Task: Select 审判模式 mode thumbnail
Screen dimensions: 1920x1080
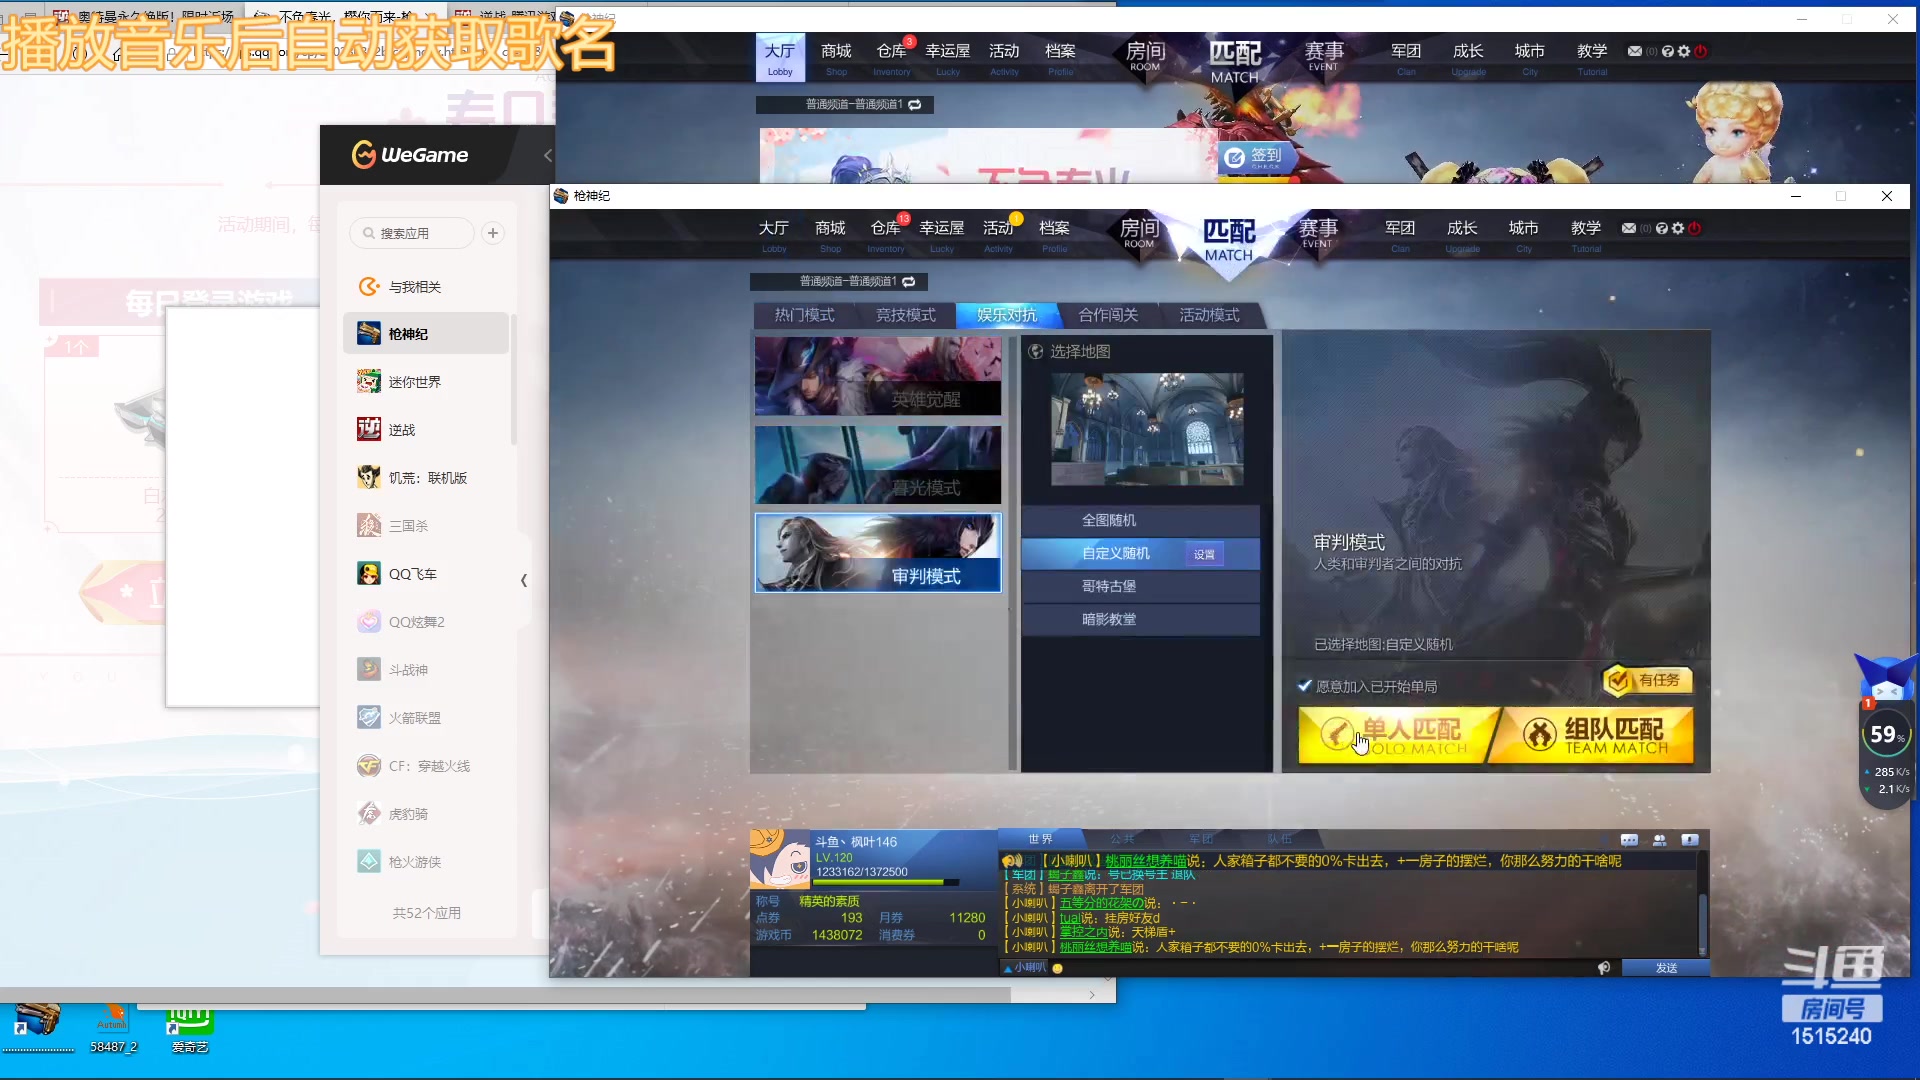Action: (x=878, y=552)
